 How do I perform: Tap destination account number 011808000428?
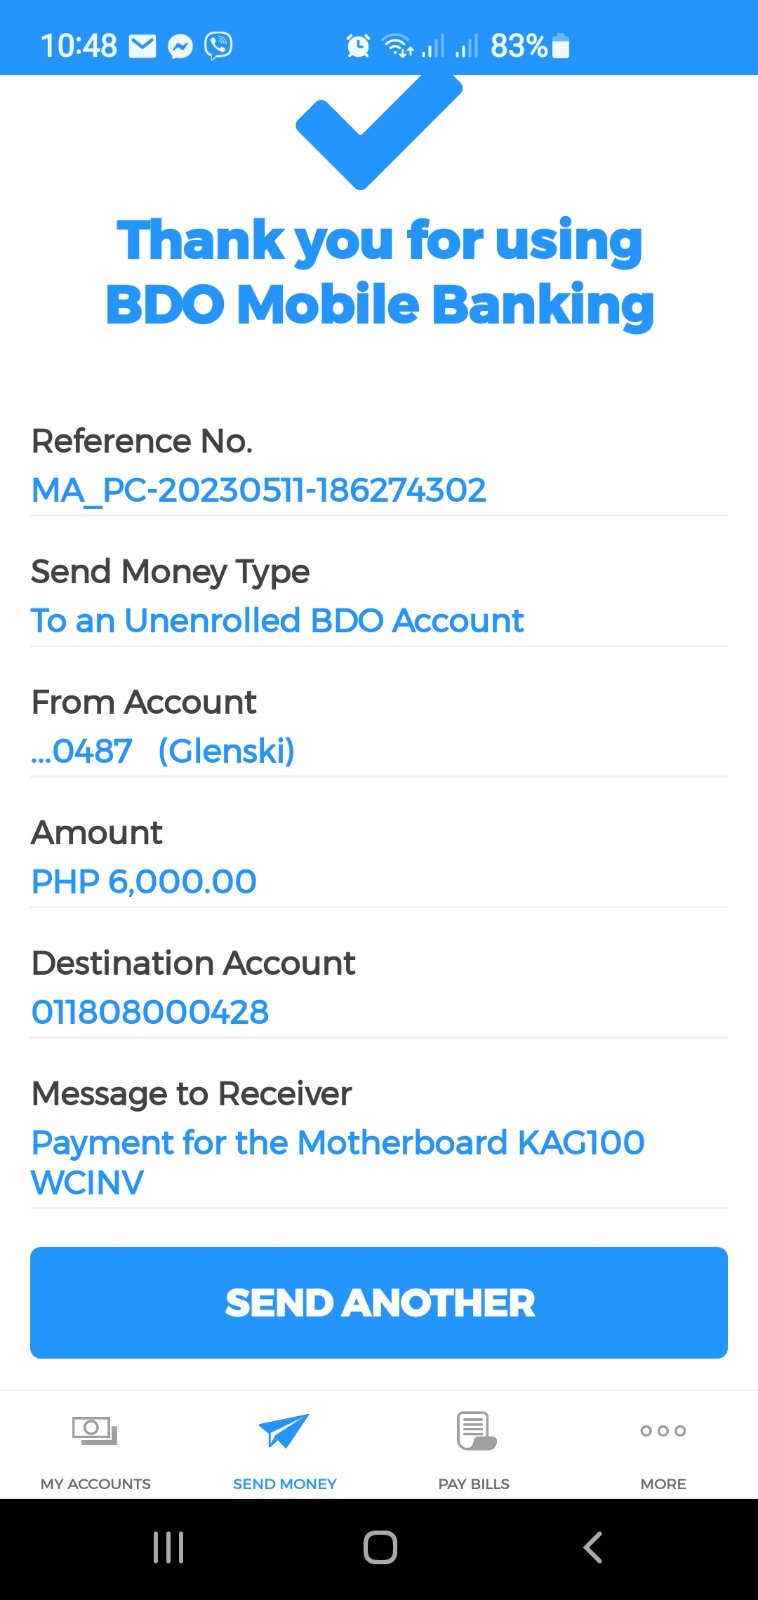pyautogui.click(x=150, y=1012)
